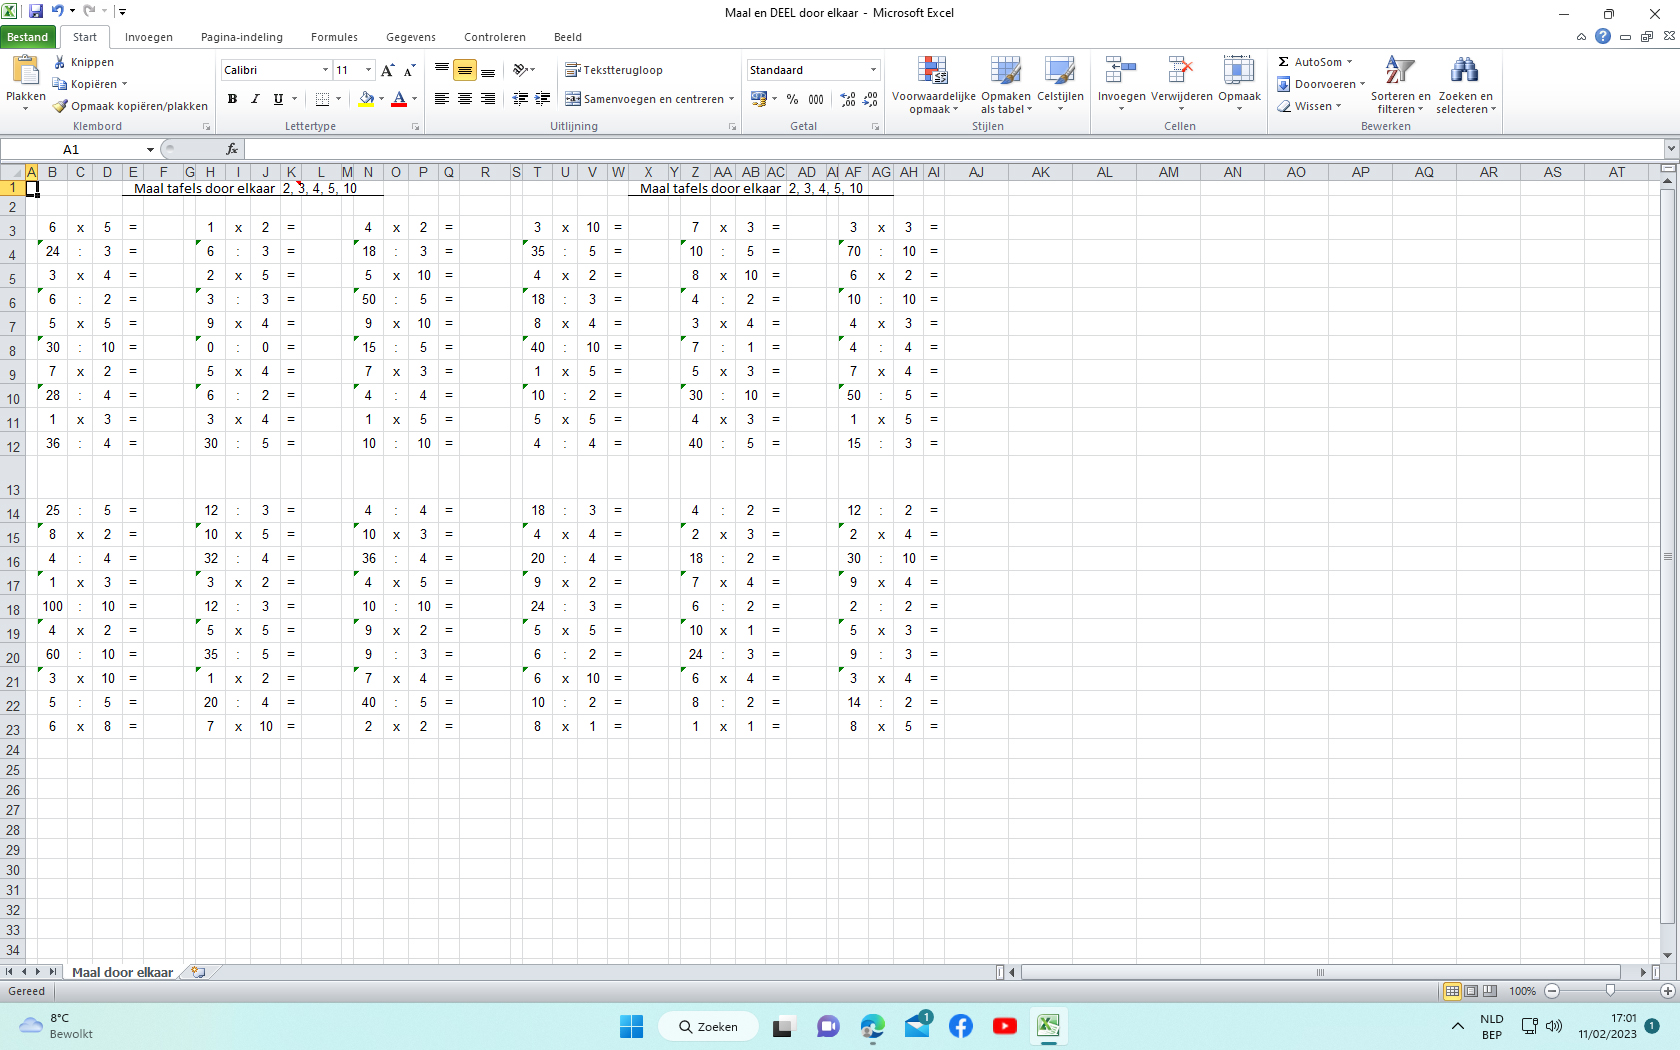Toggle Tekstterugloop wrap text
Viewport: 1680px width, 1050px height.
click(x=614, y=70)
